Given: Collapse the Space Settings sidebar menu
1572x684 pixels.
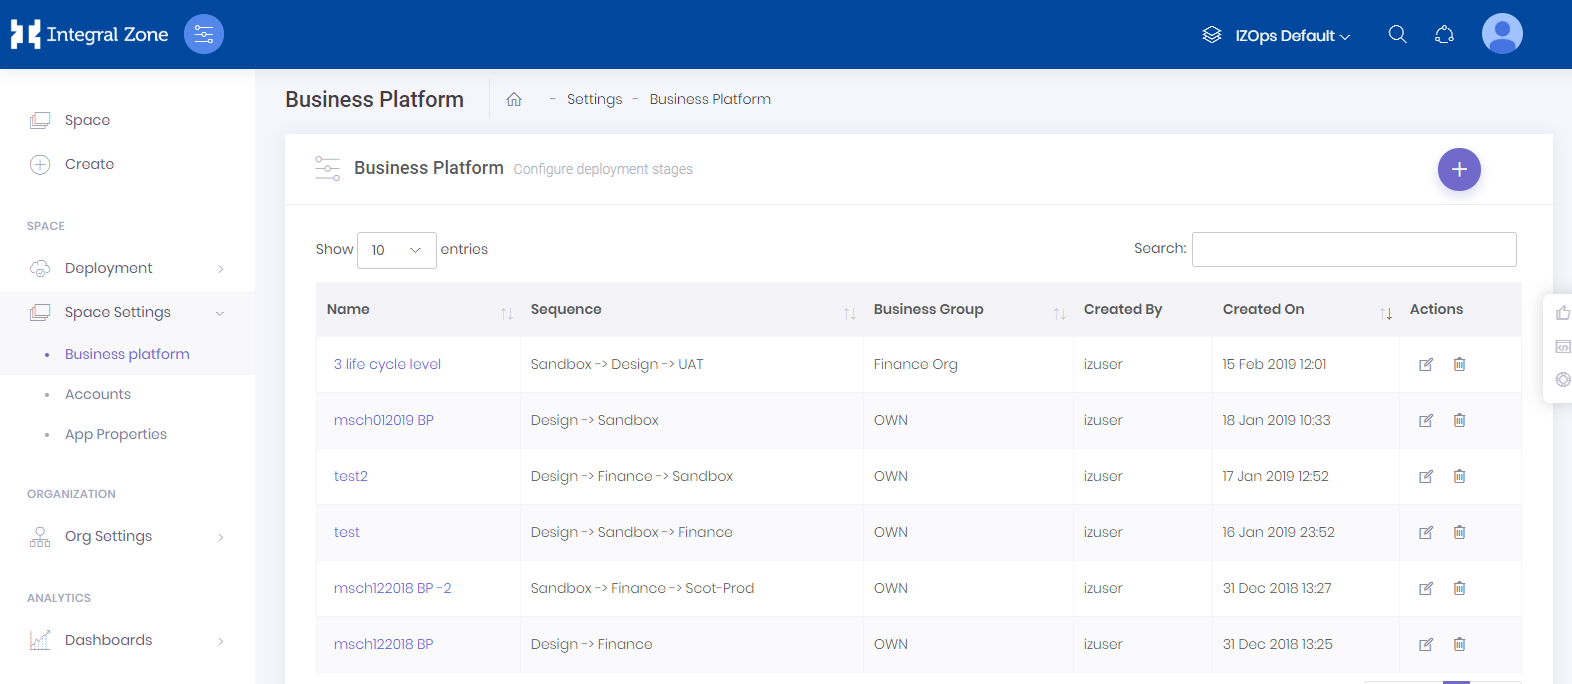Looking at the screenshot, I should tap(127, 312).
